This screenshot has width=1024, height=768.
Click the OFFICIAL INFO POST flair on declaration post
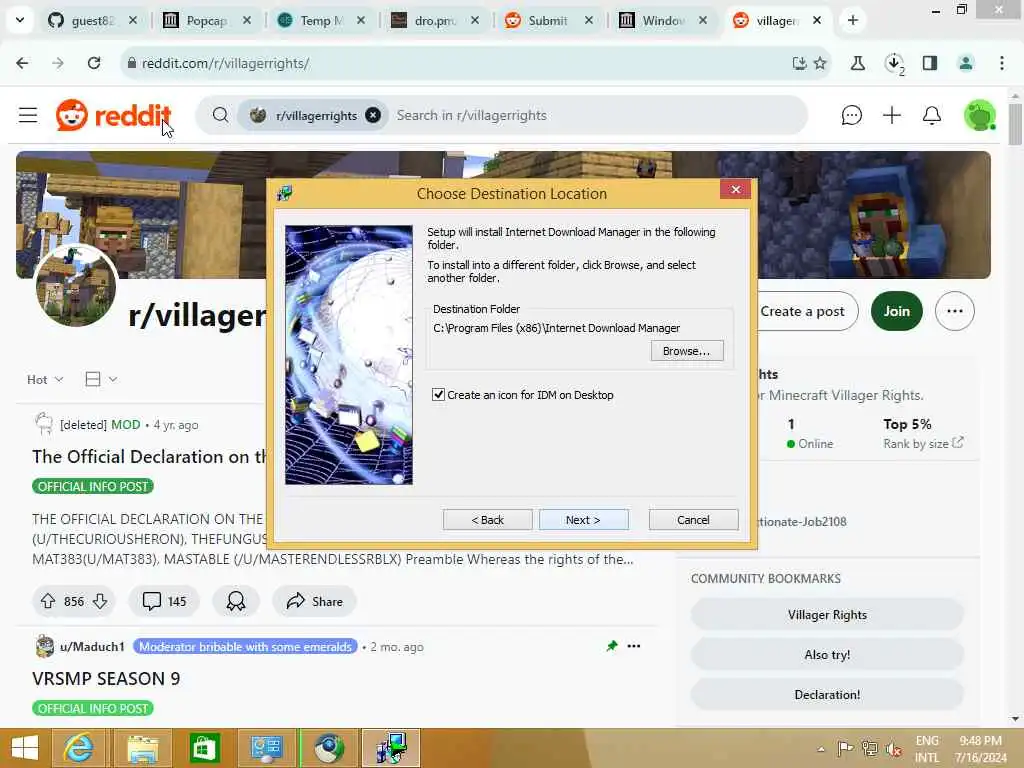click(93, 487)
